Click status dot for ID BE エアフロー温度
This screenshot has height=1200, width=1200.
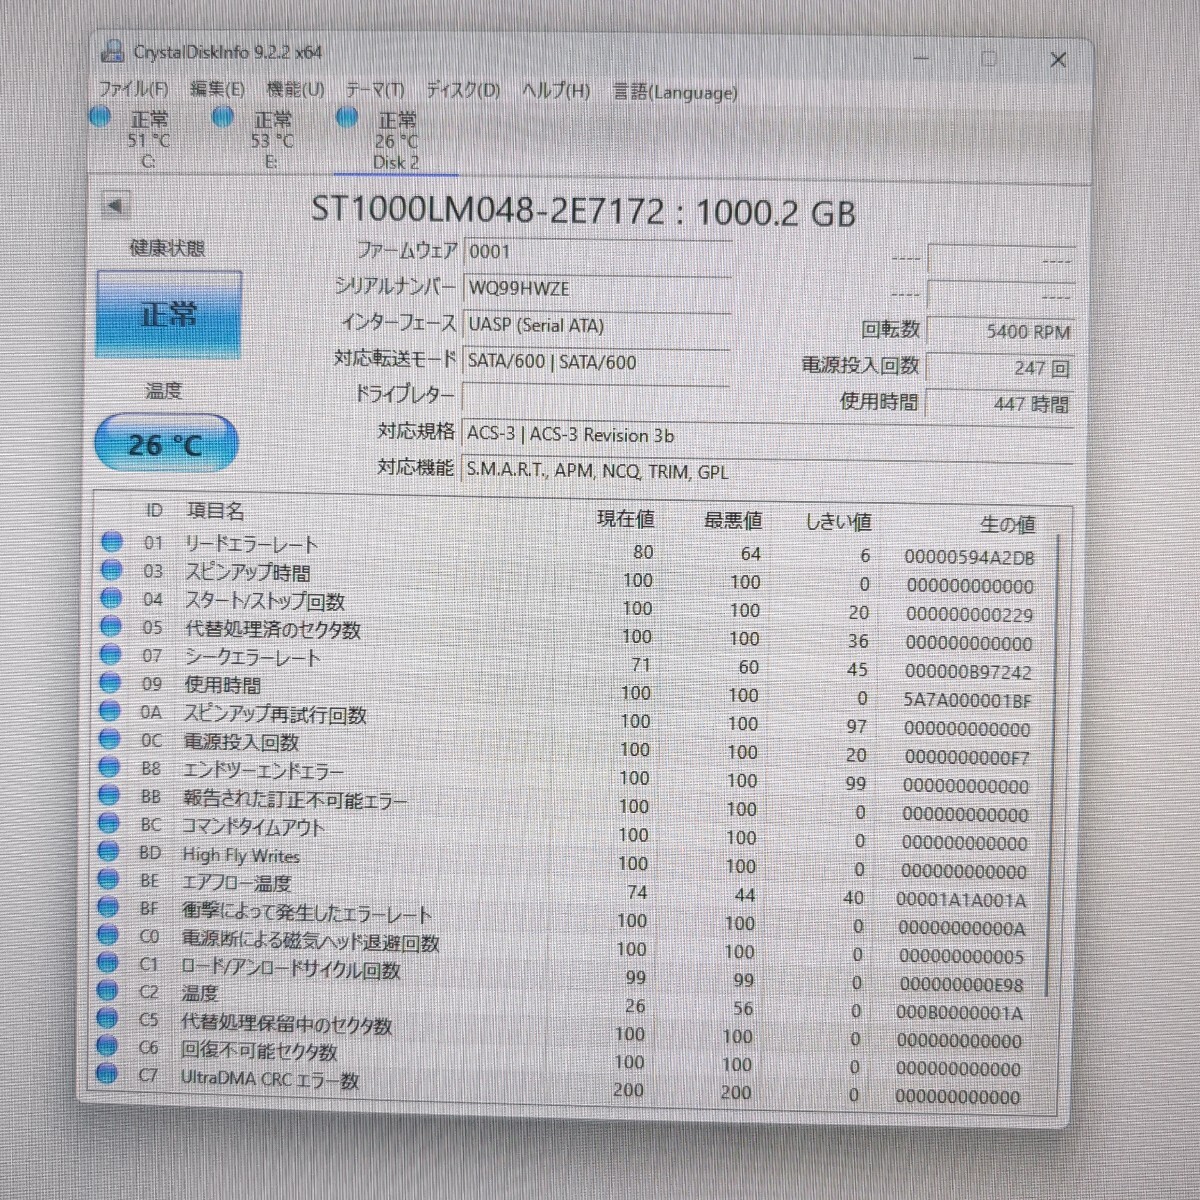tap(108, 880)
